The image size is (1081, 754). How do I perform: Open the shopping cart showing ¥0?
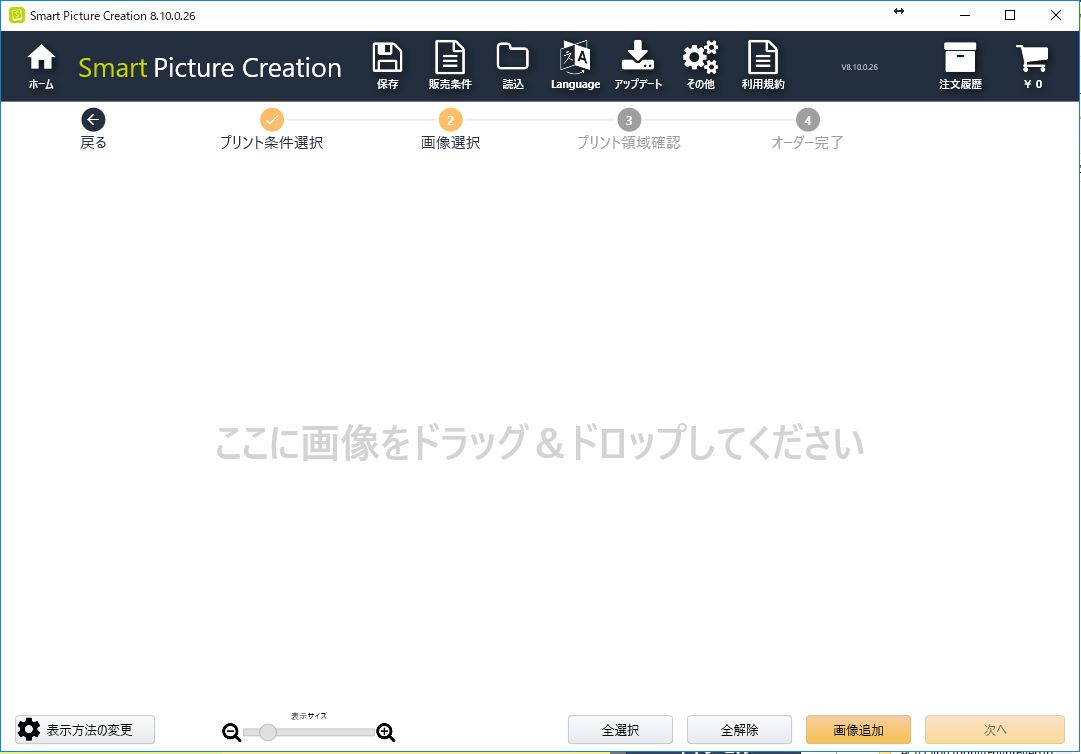point(1032,59)
